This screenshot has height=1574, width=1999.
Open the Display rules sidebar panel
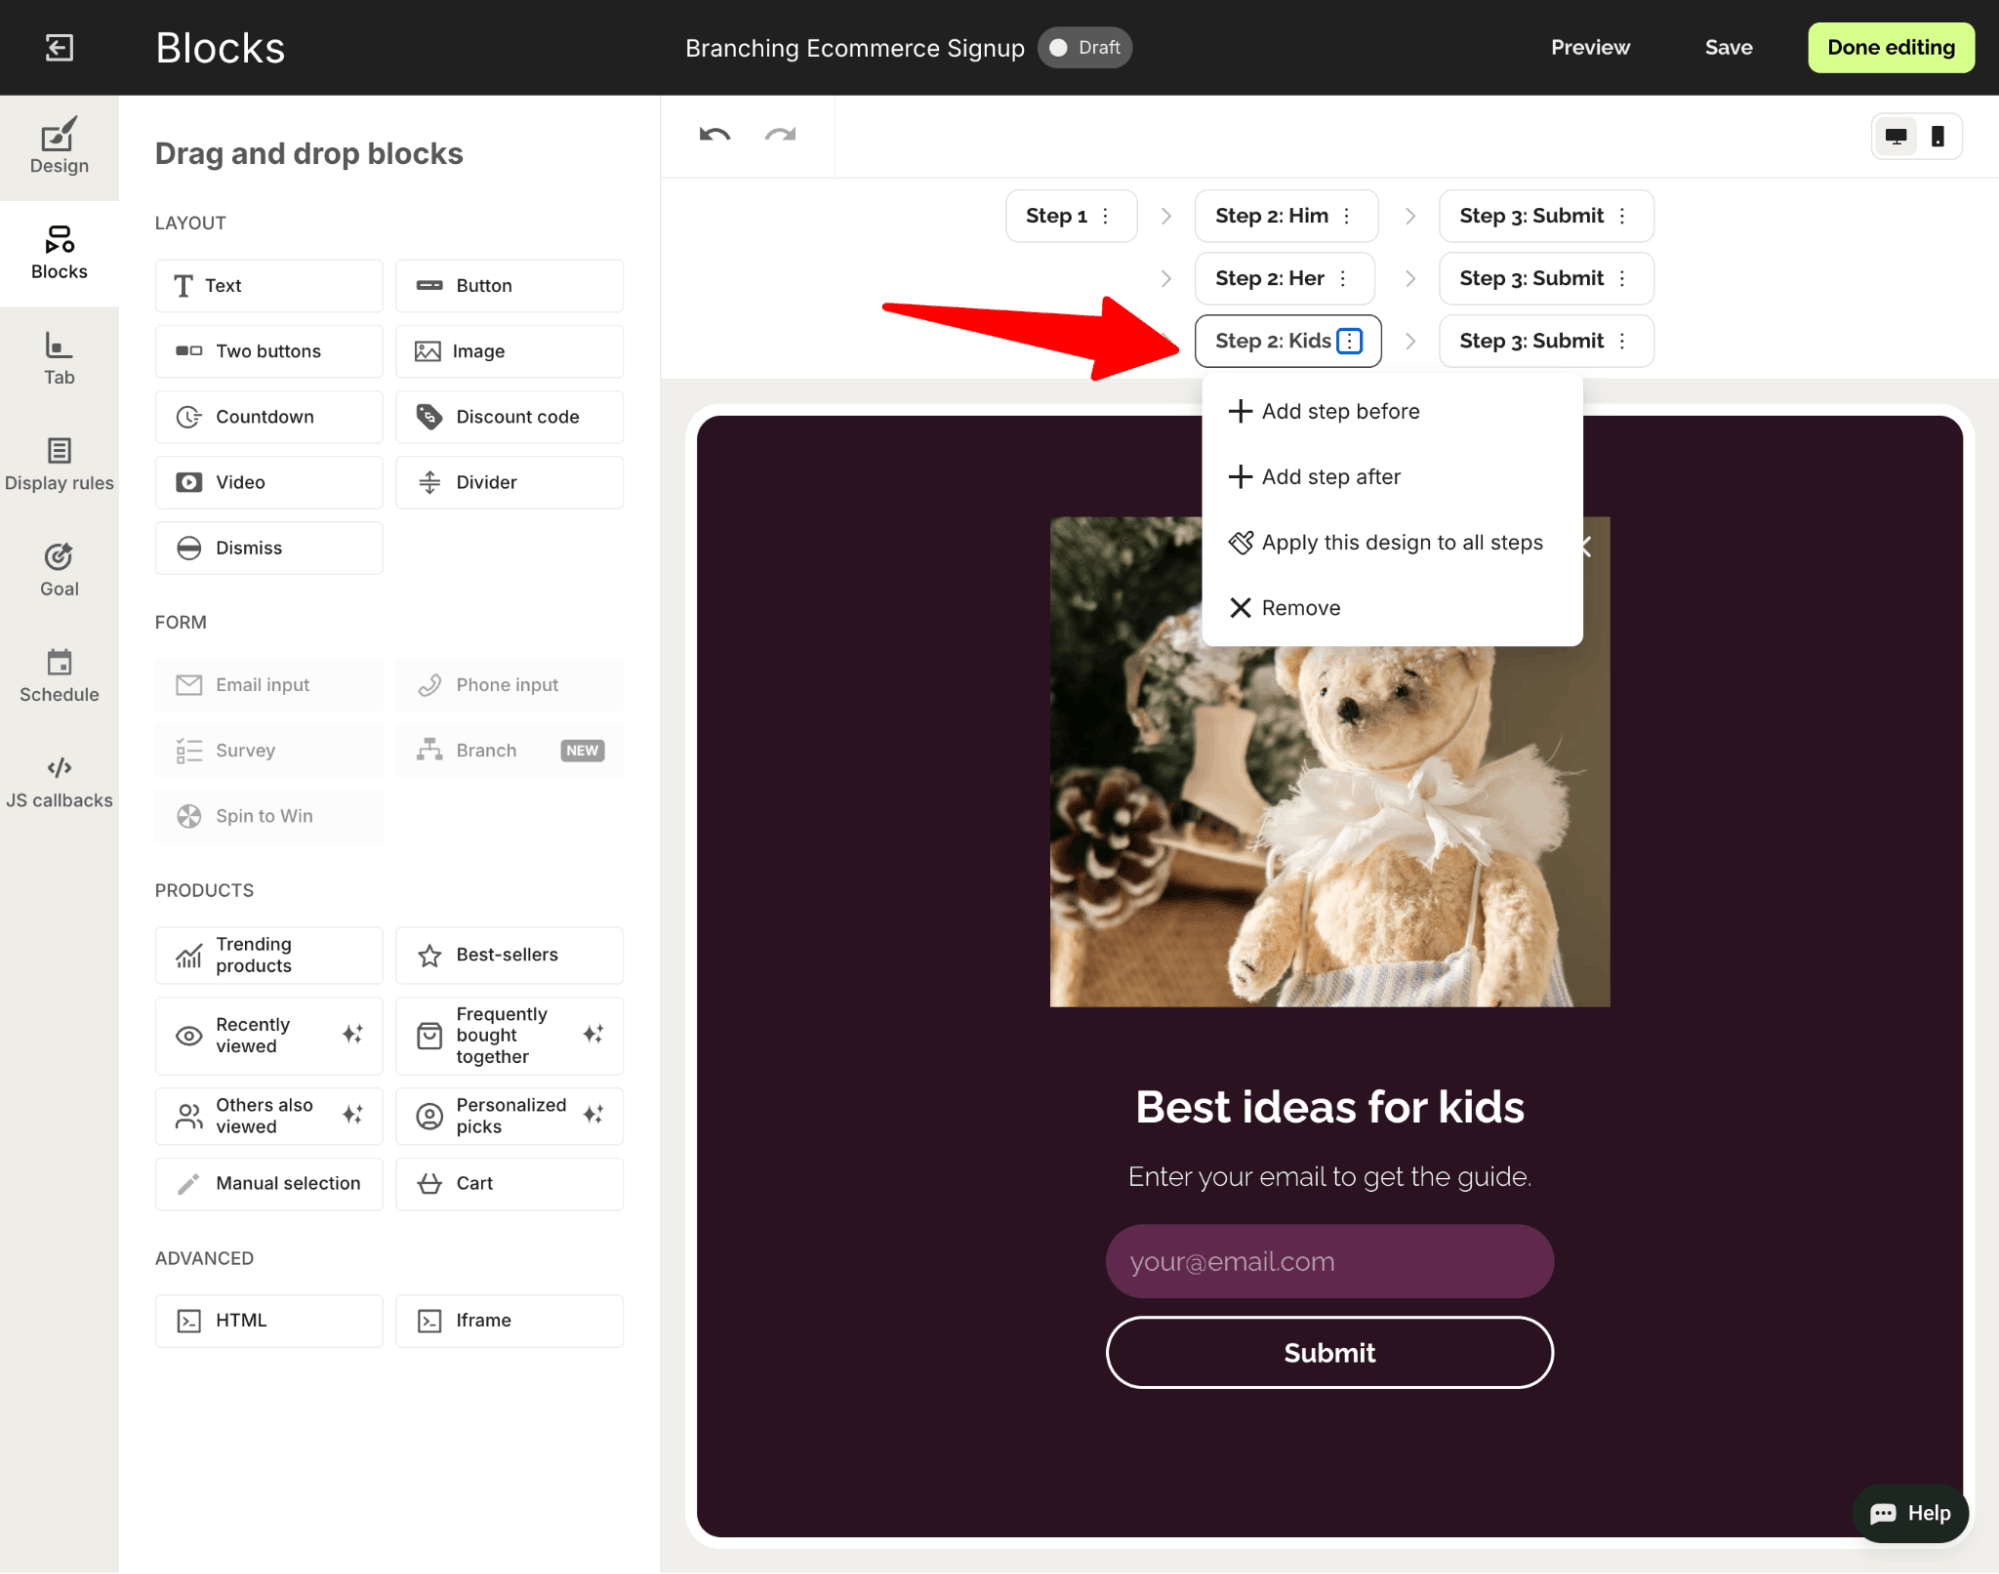click(59, 464)
